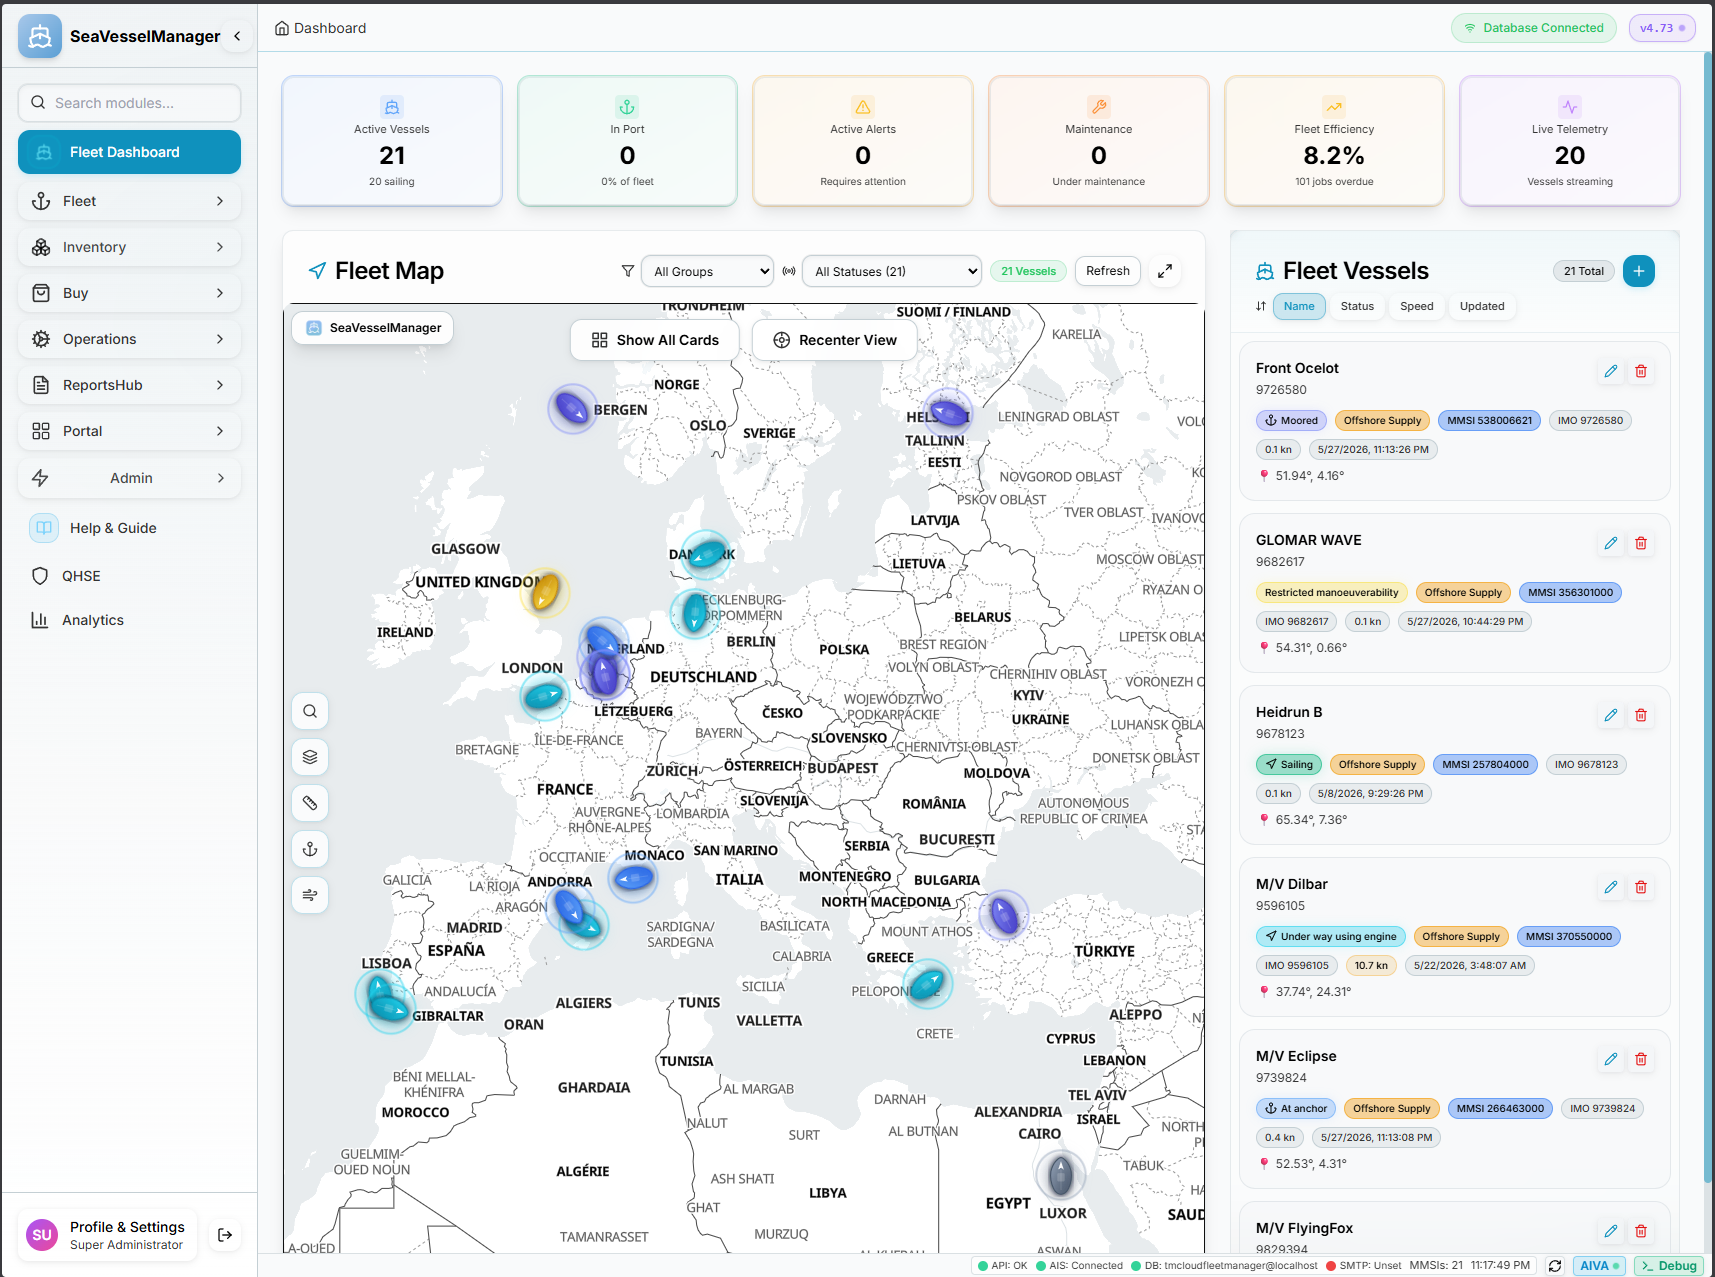Click the Search modules field

click(x=129, y=103)
